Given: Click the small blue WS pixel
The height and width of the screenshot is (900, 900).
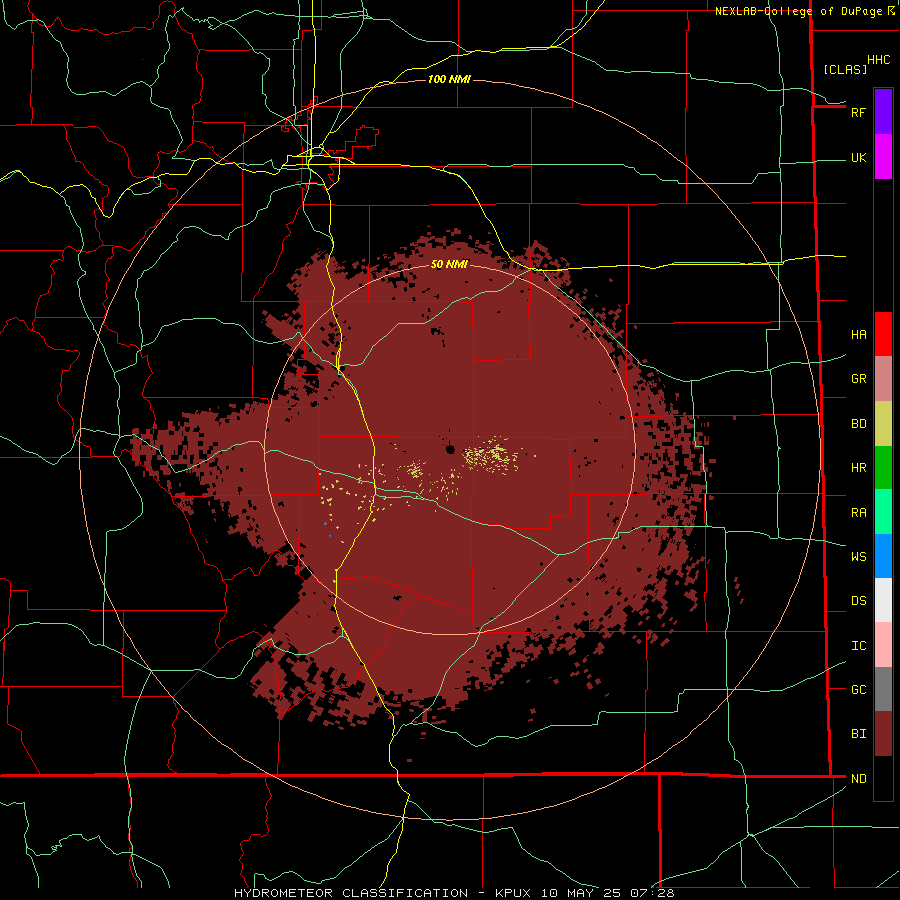Looking at the screenshot, I should point(325,523).
